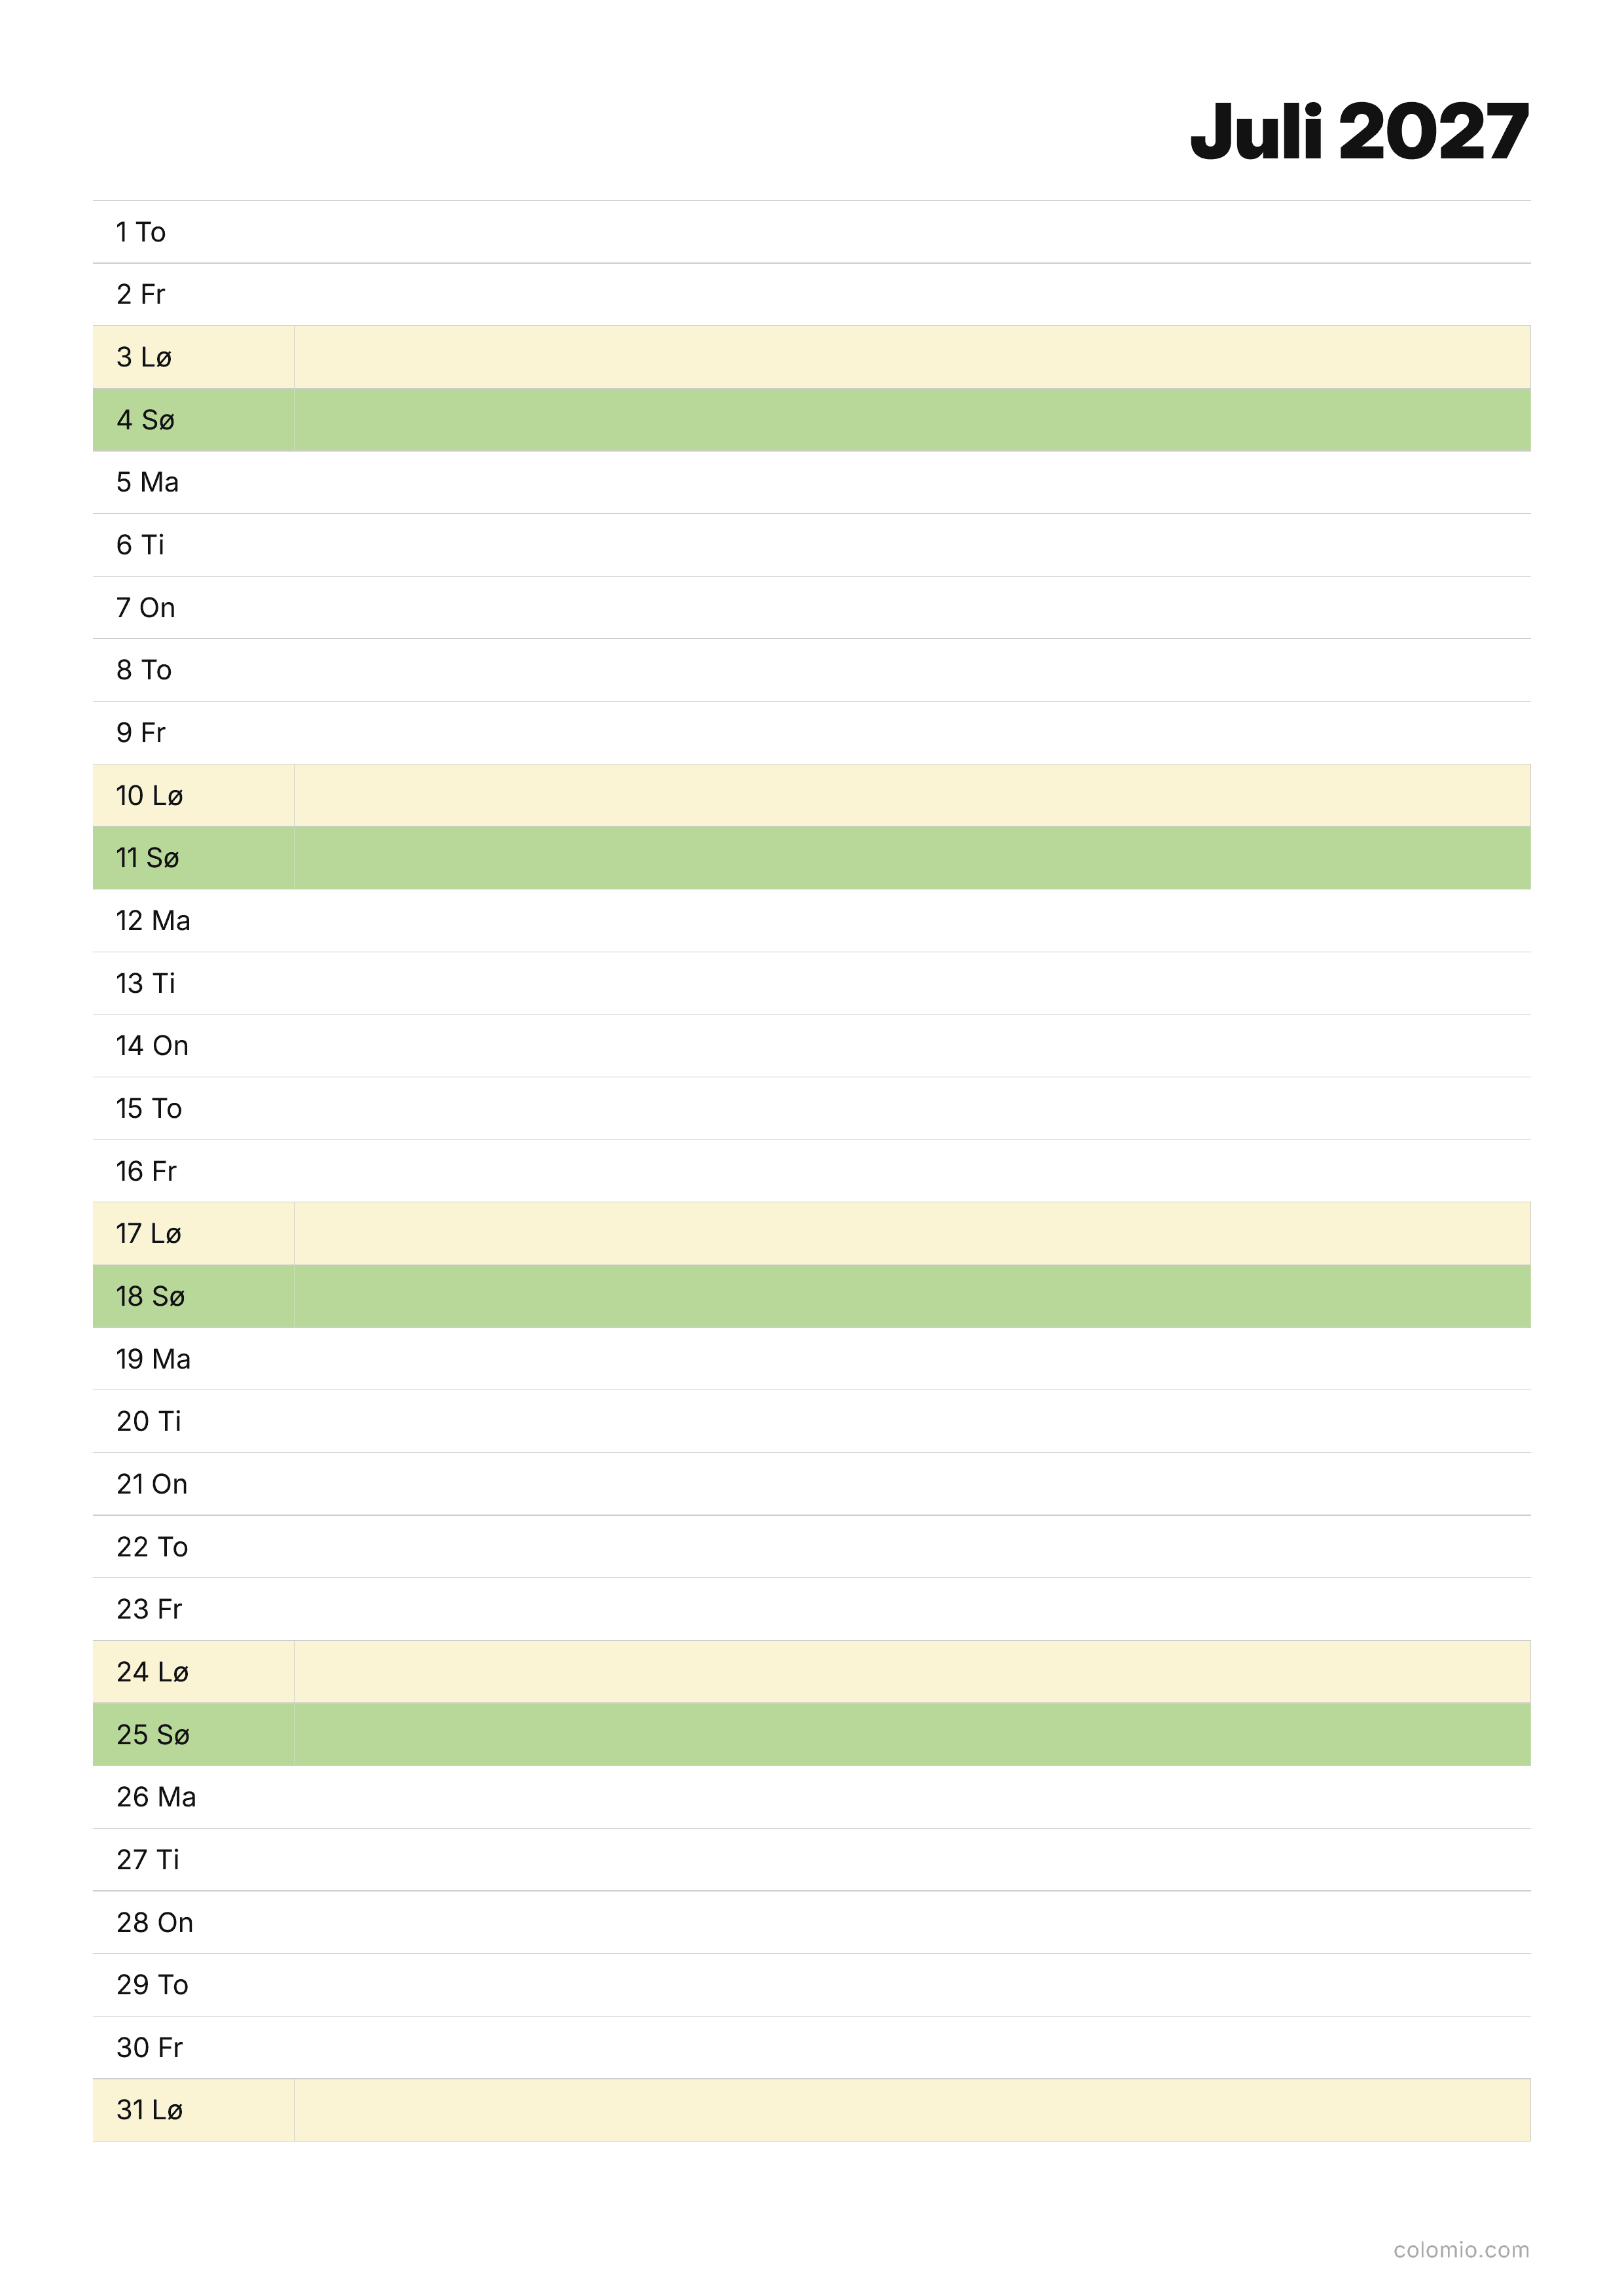This screenshot has width=1624, height=2296.
Task: Select the 18 Sø Sunday row
Action: (811, 1296)
